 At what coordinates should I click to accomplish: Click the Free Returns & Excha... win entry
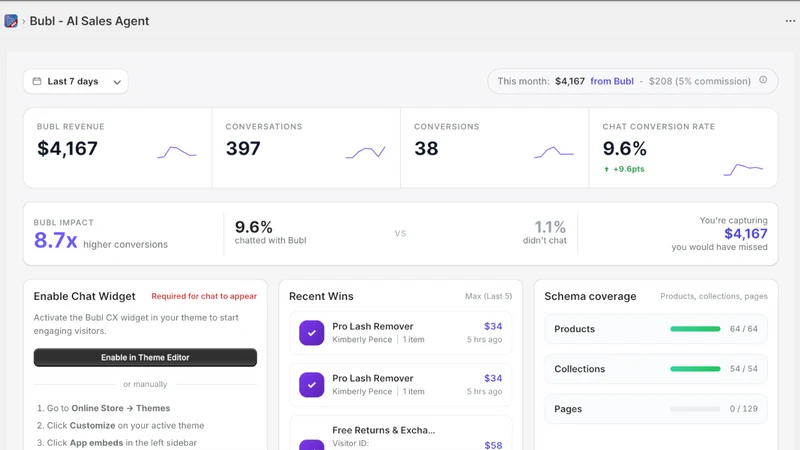(401, 433)
